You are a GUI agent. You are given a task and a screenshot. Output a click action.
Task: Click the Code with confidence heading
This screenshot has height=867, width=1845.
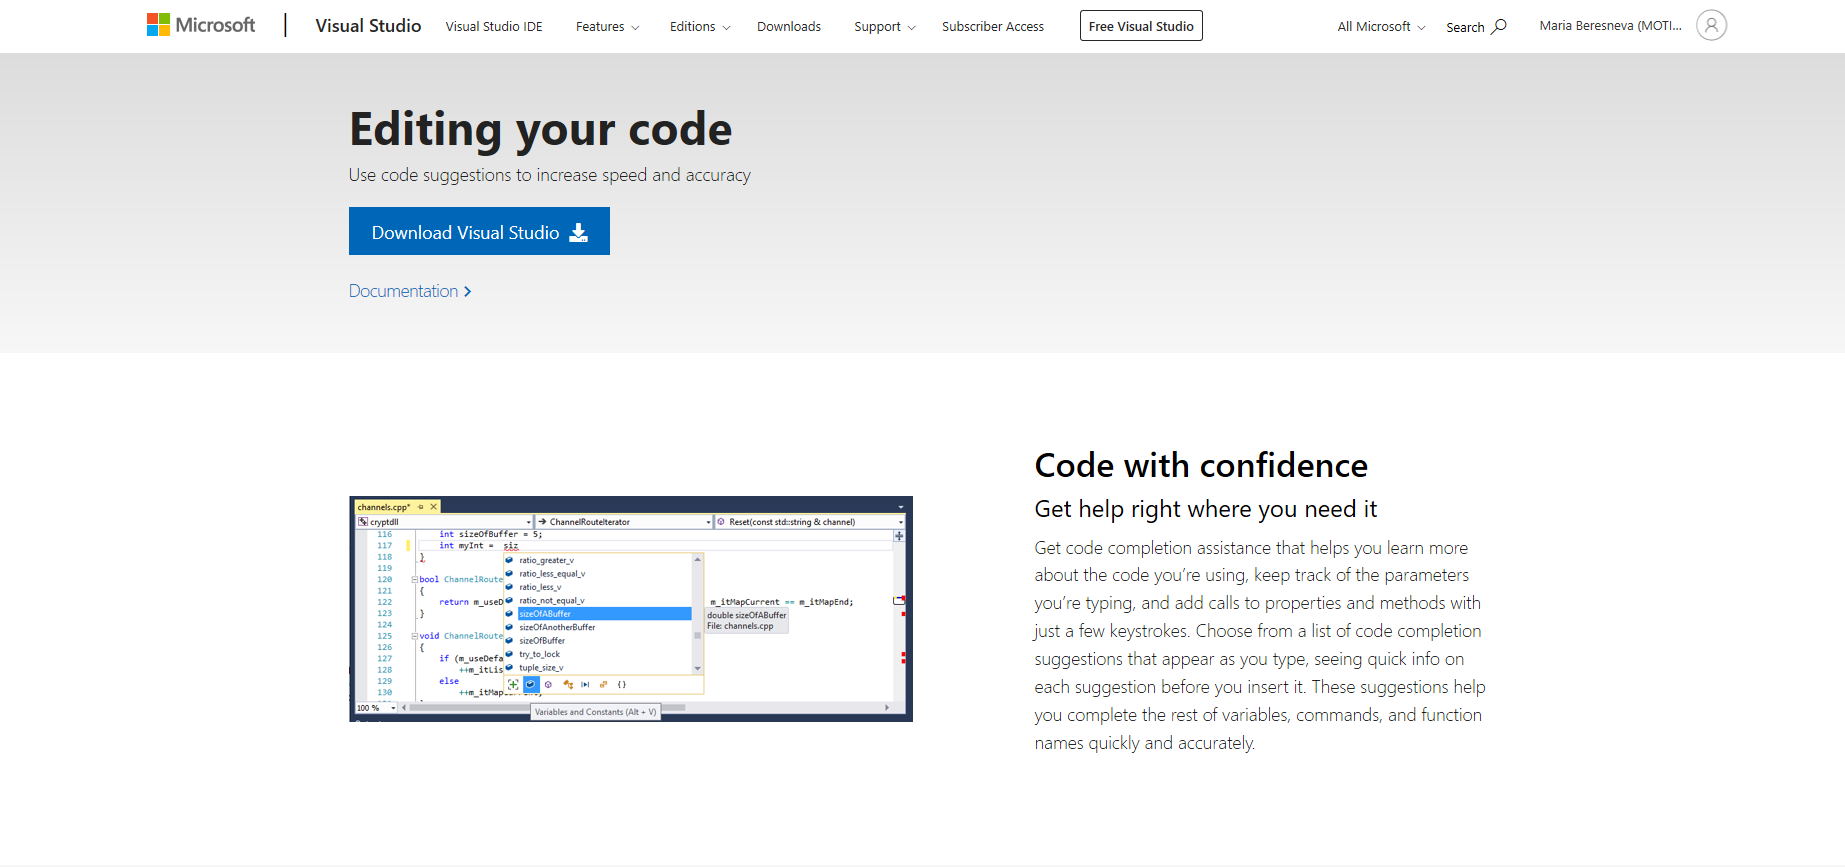pyautogui.click(x=1201, y=465)
